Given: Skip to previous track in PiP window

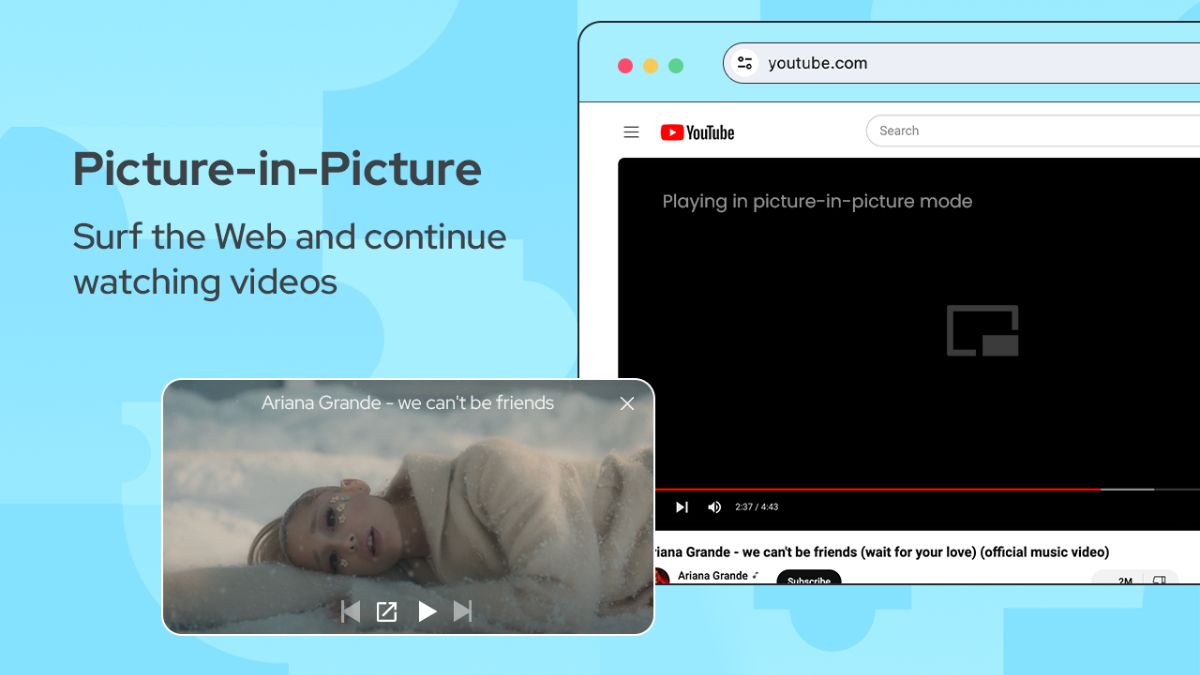Looking at the screenshot, I should pyautogui.click(x=350, y=611).
